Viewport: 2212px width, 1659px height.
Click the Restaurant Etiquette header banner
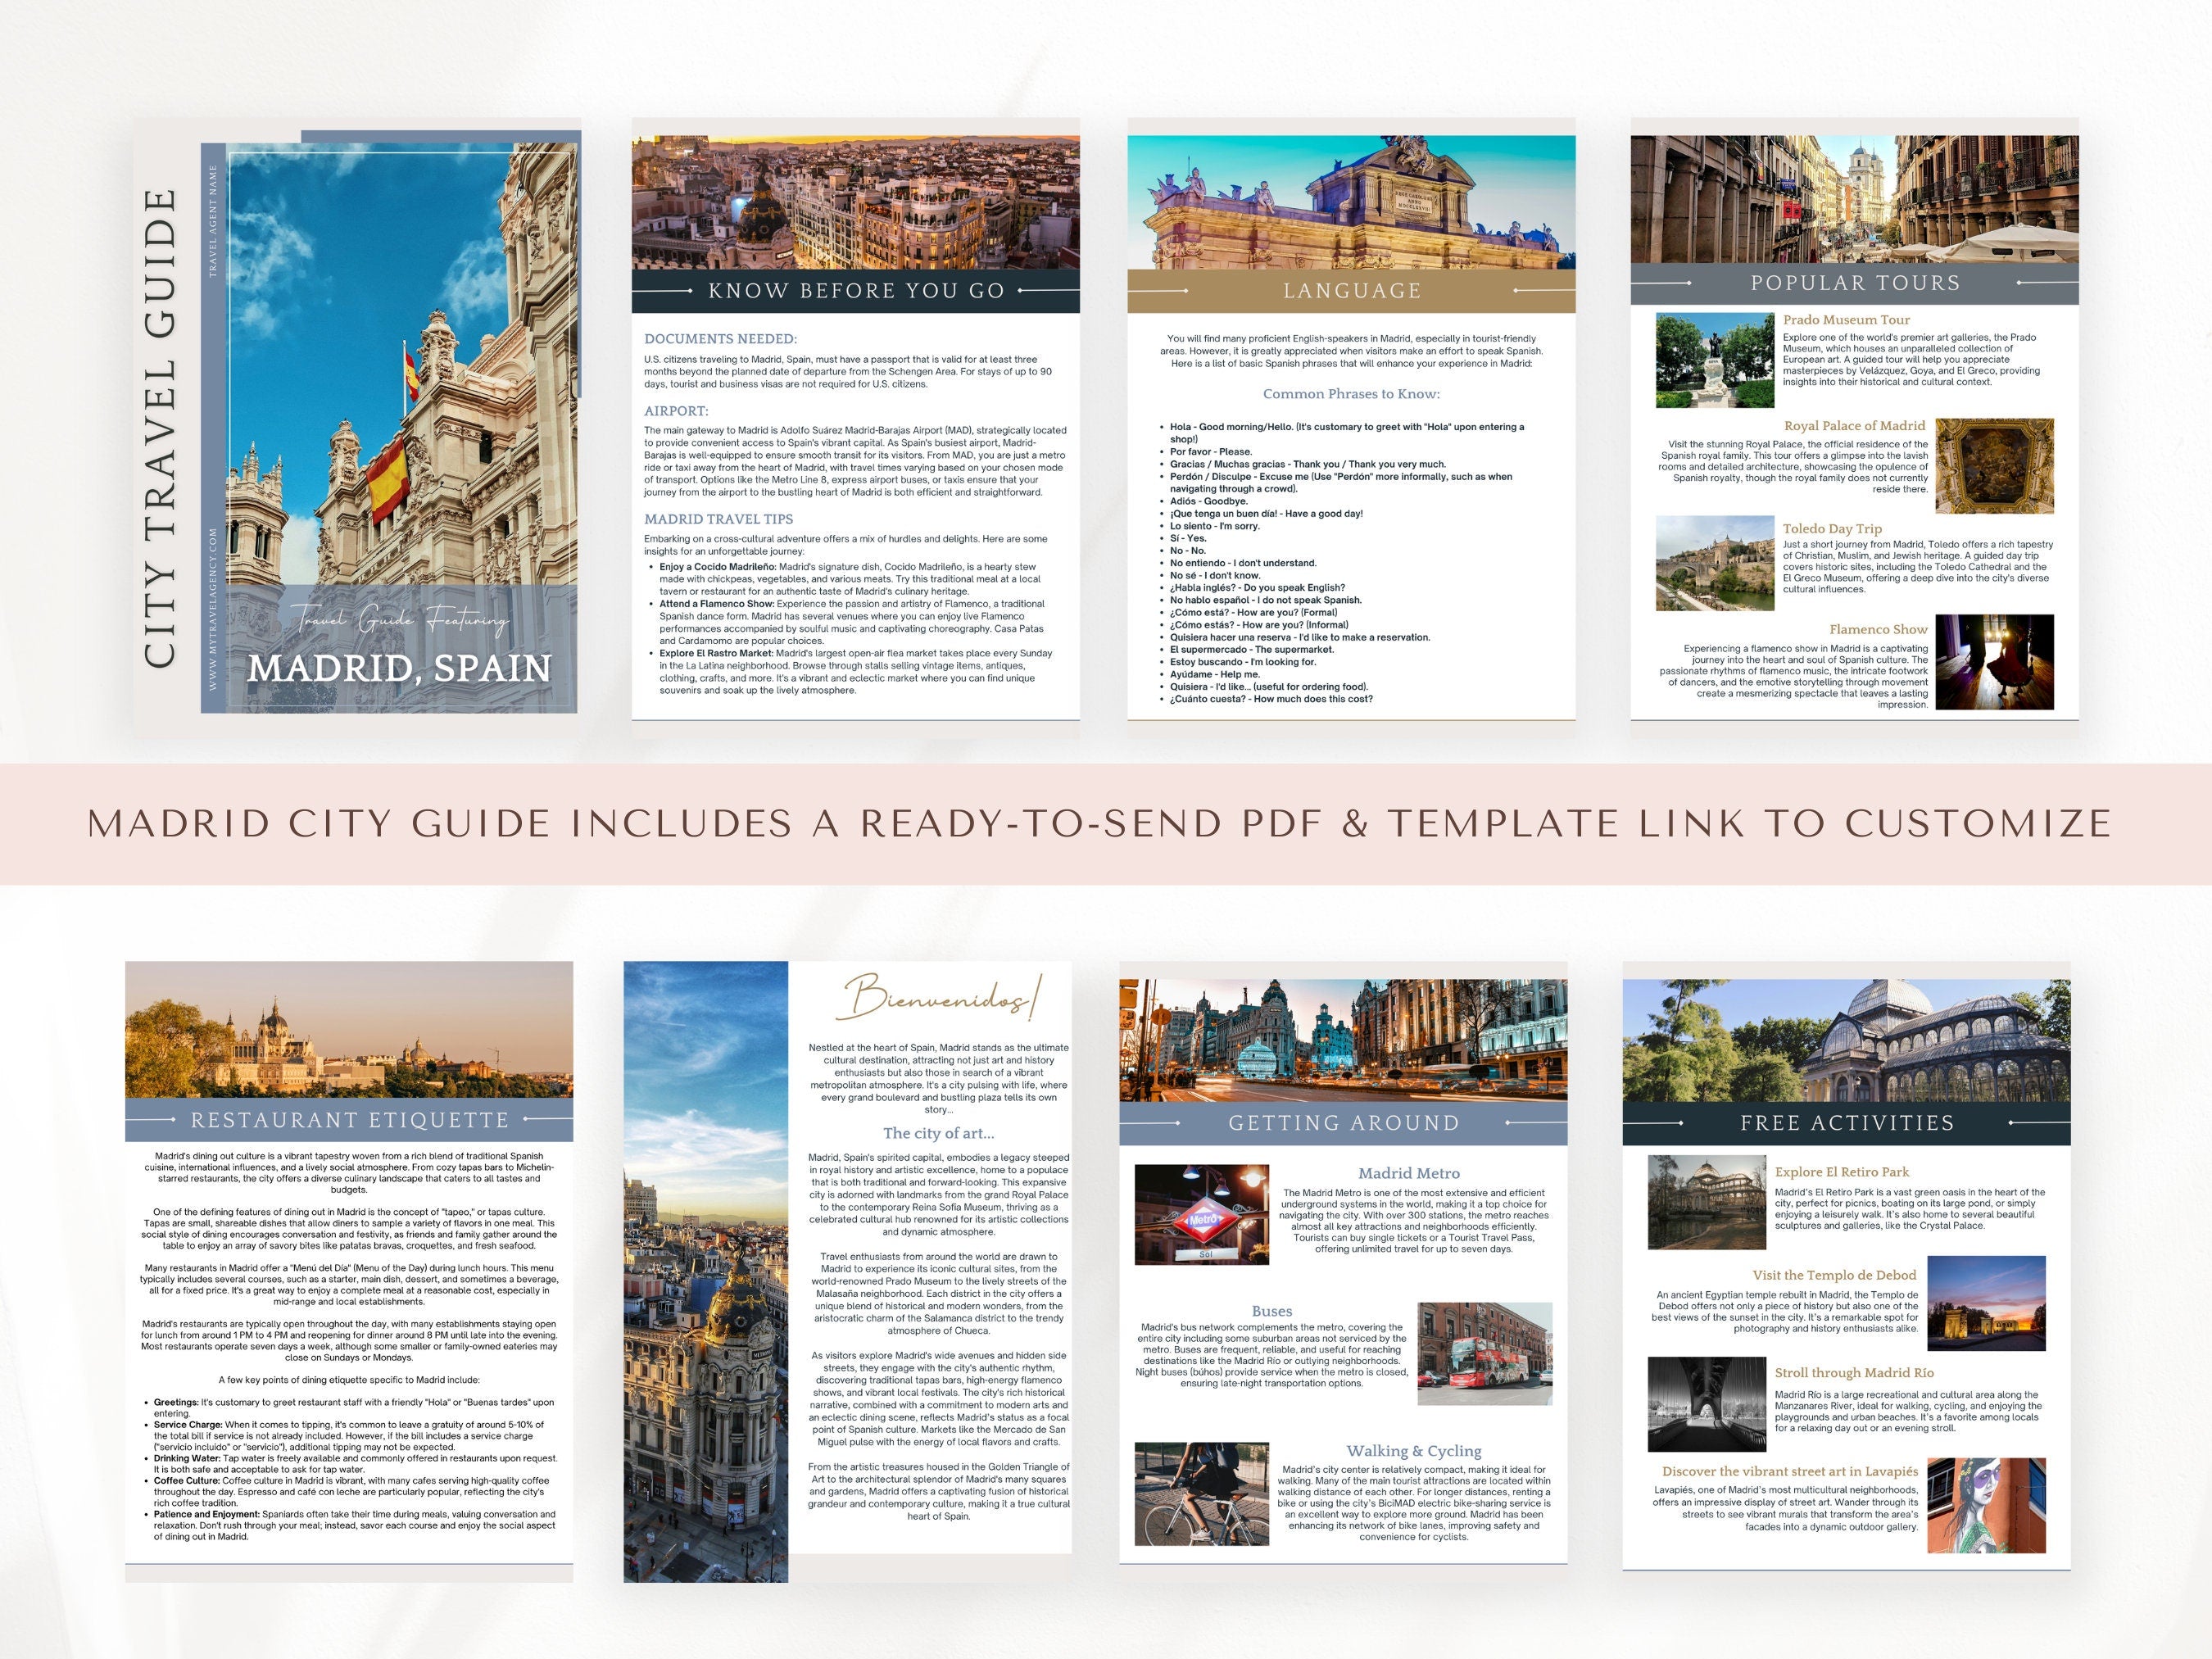(x=349, y=1120)
